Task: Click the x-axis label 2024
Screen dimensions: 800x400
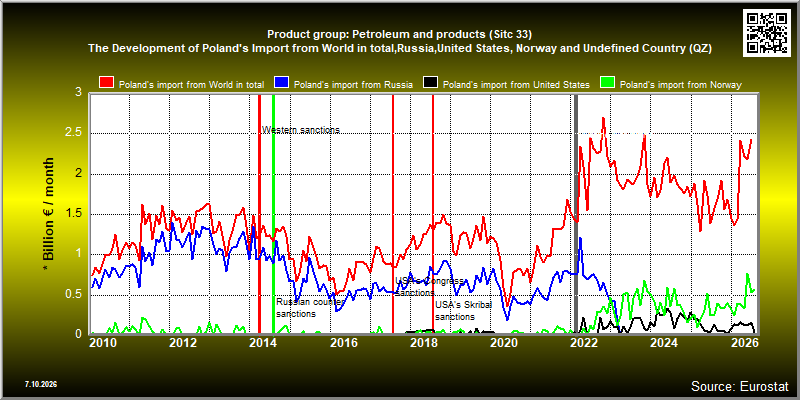Action: coord(665,343)
